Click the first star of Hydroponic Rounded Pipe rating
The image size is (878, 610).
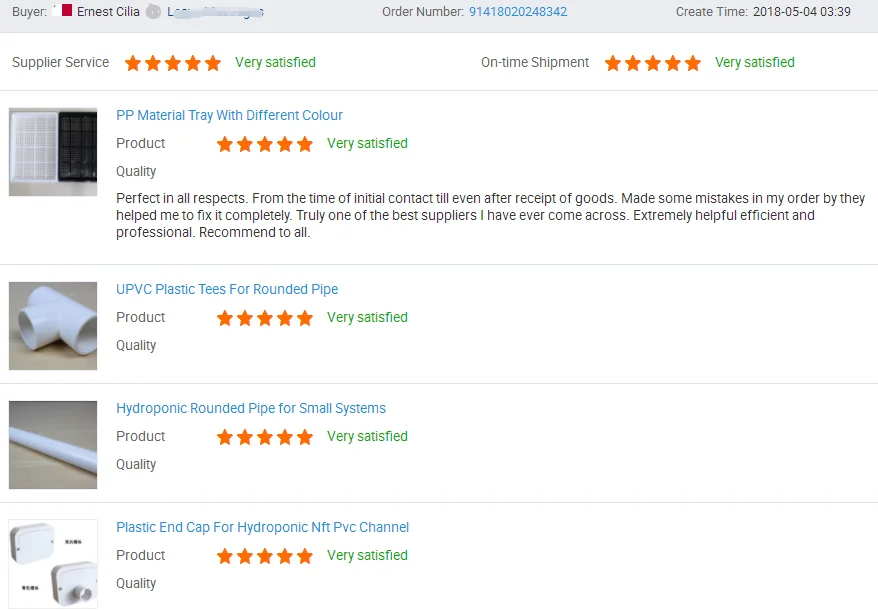point(225,437)
